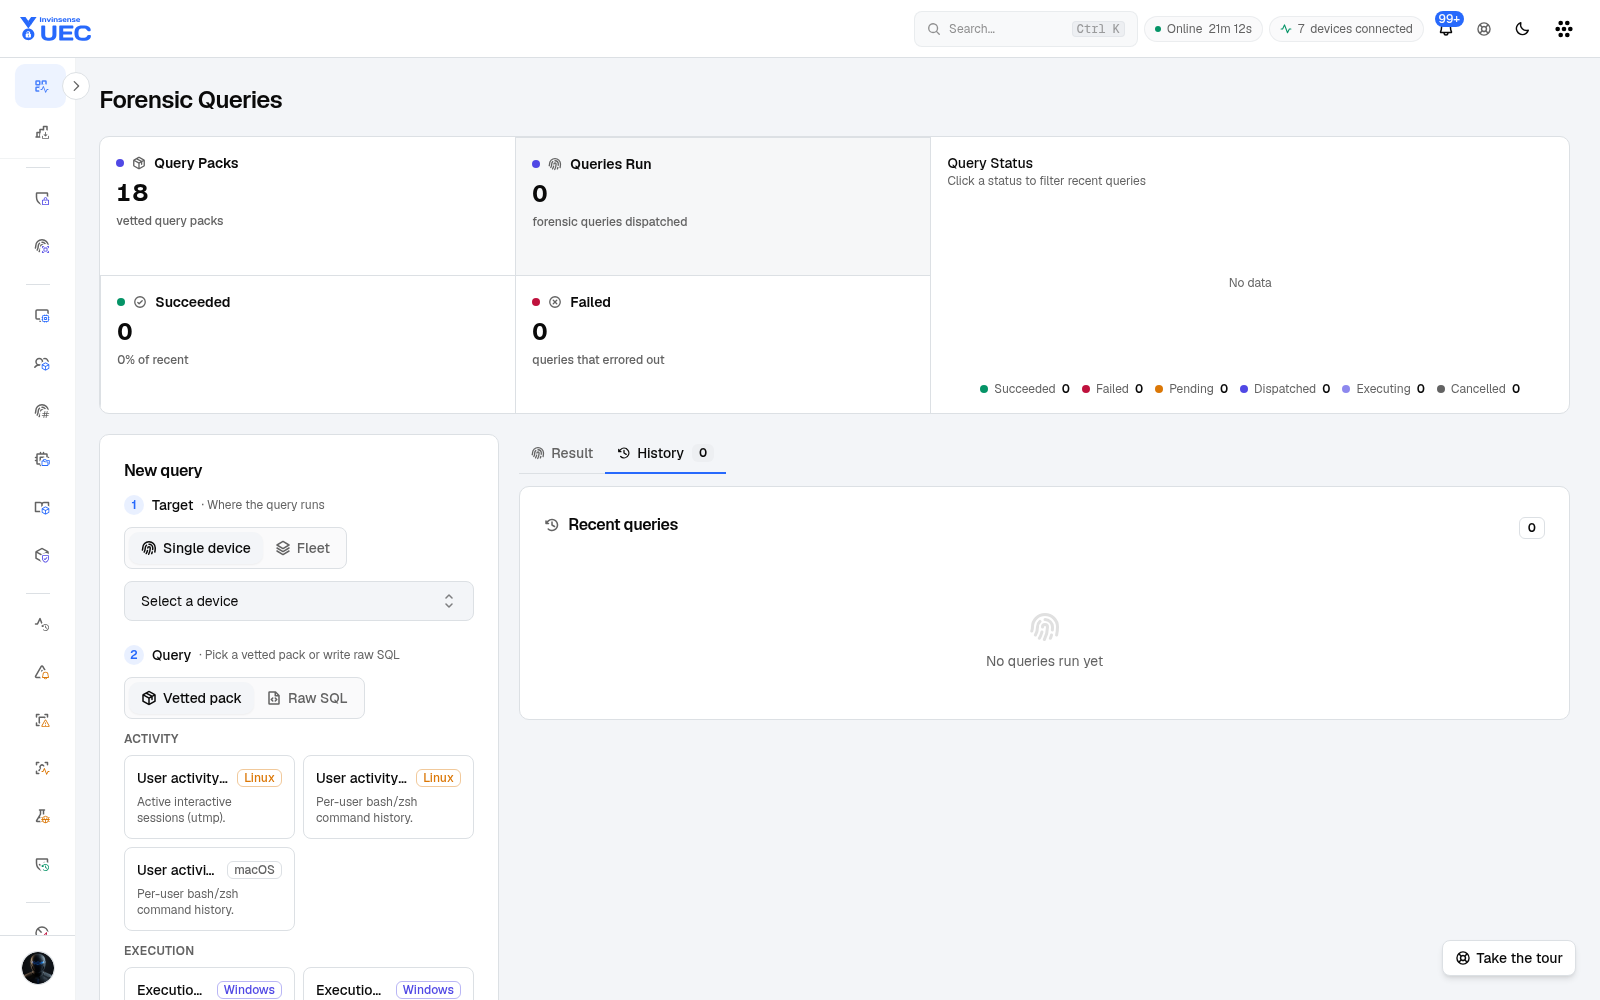Select Single device target
The height and width of the screenshot is (1000, 1600).
click(196, 548)
